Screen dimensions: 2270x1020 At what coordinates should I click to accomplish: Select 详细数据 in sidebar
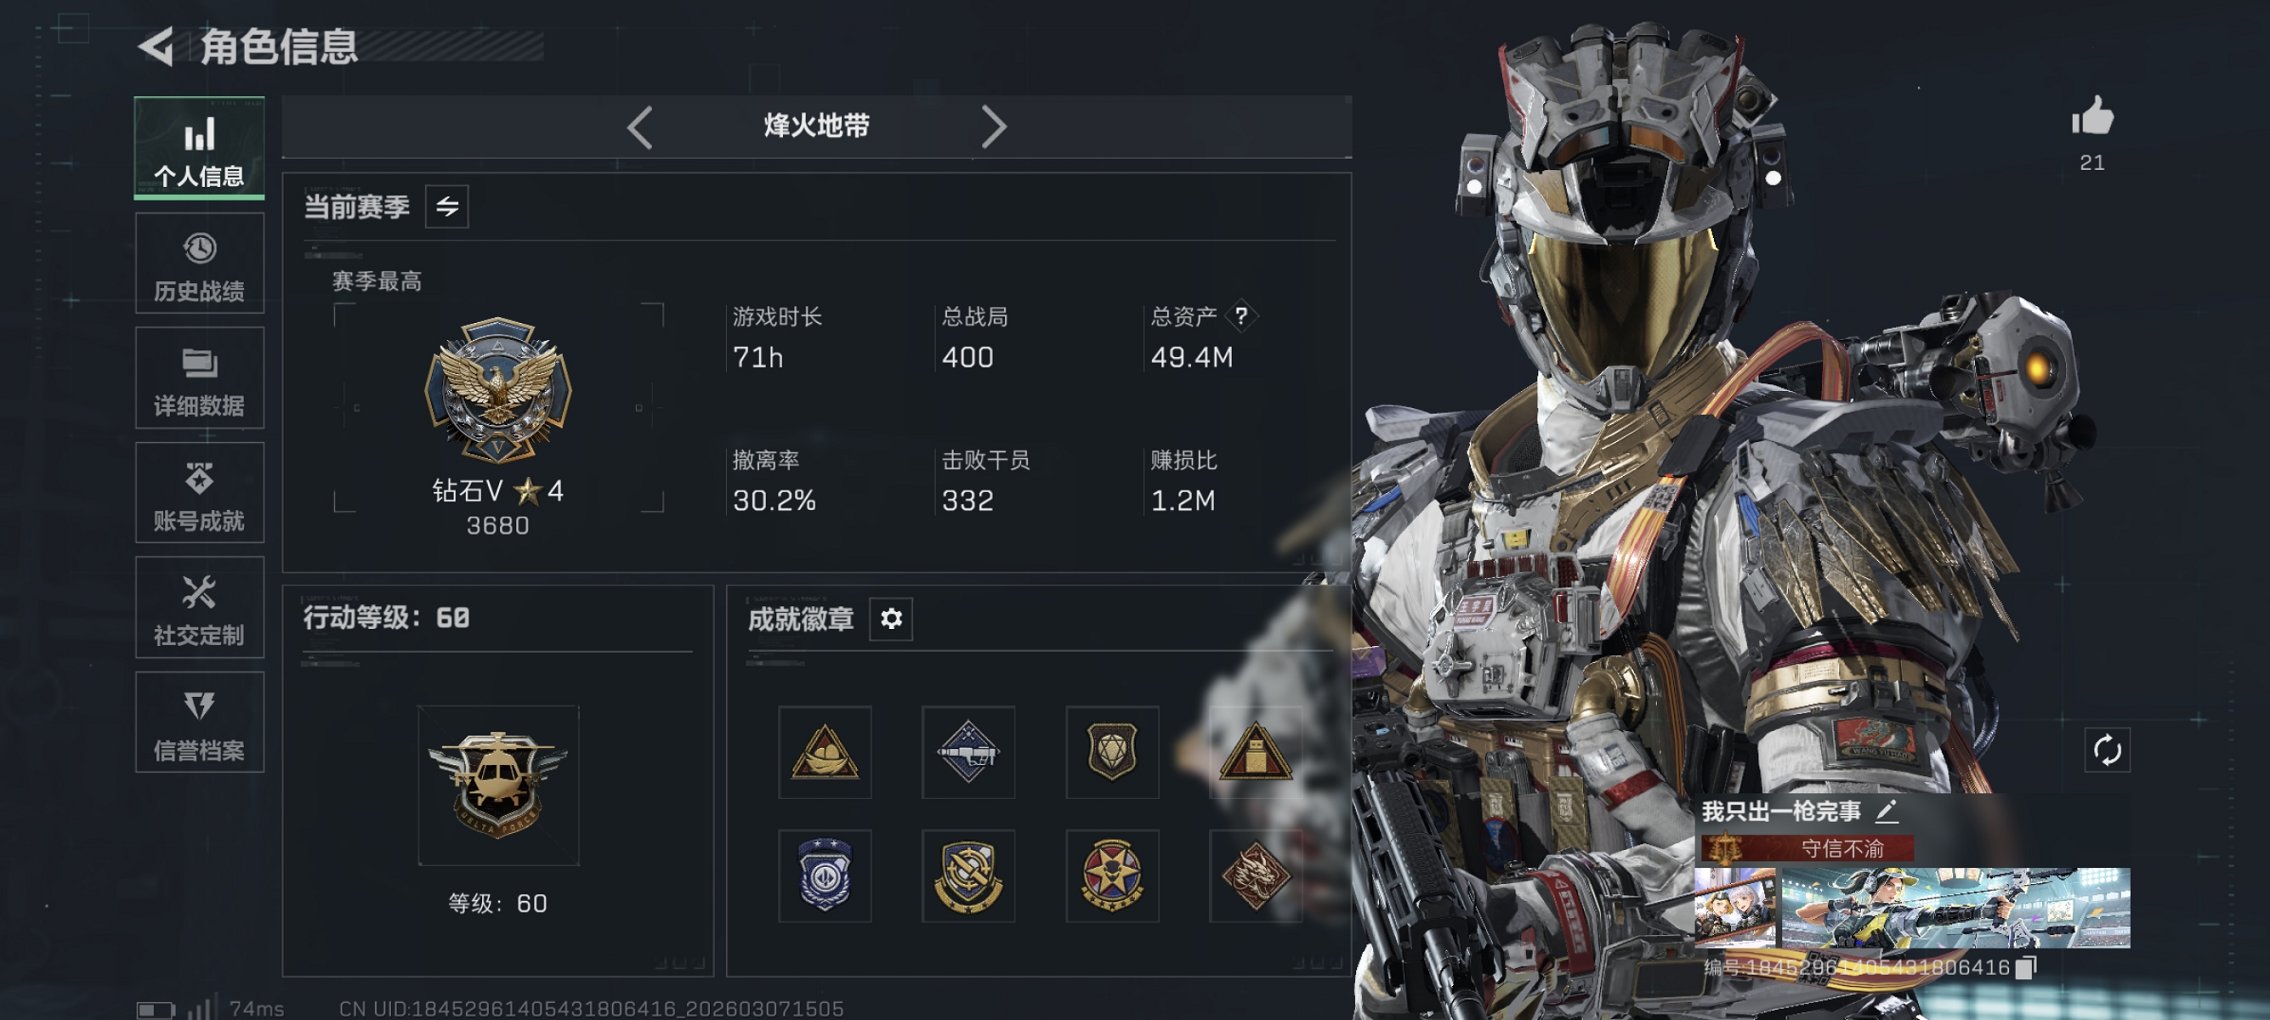[x=199, y=378]
